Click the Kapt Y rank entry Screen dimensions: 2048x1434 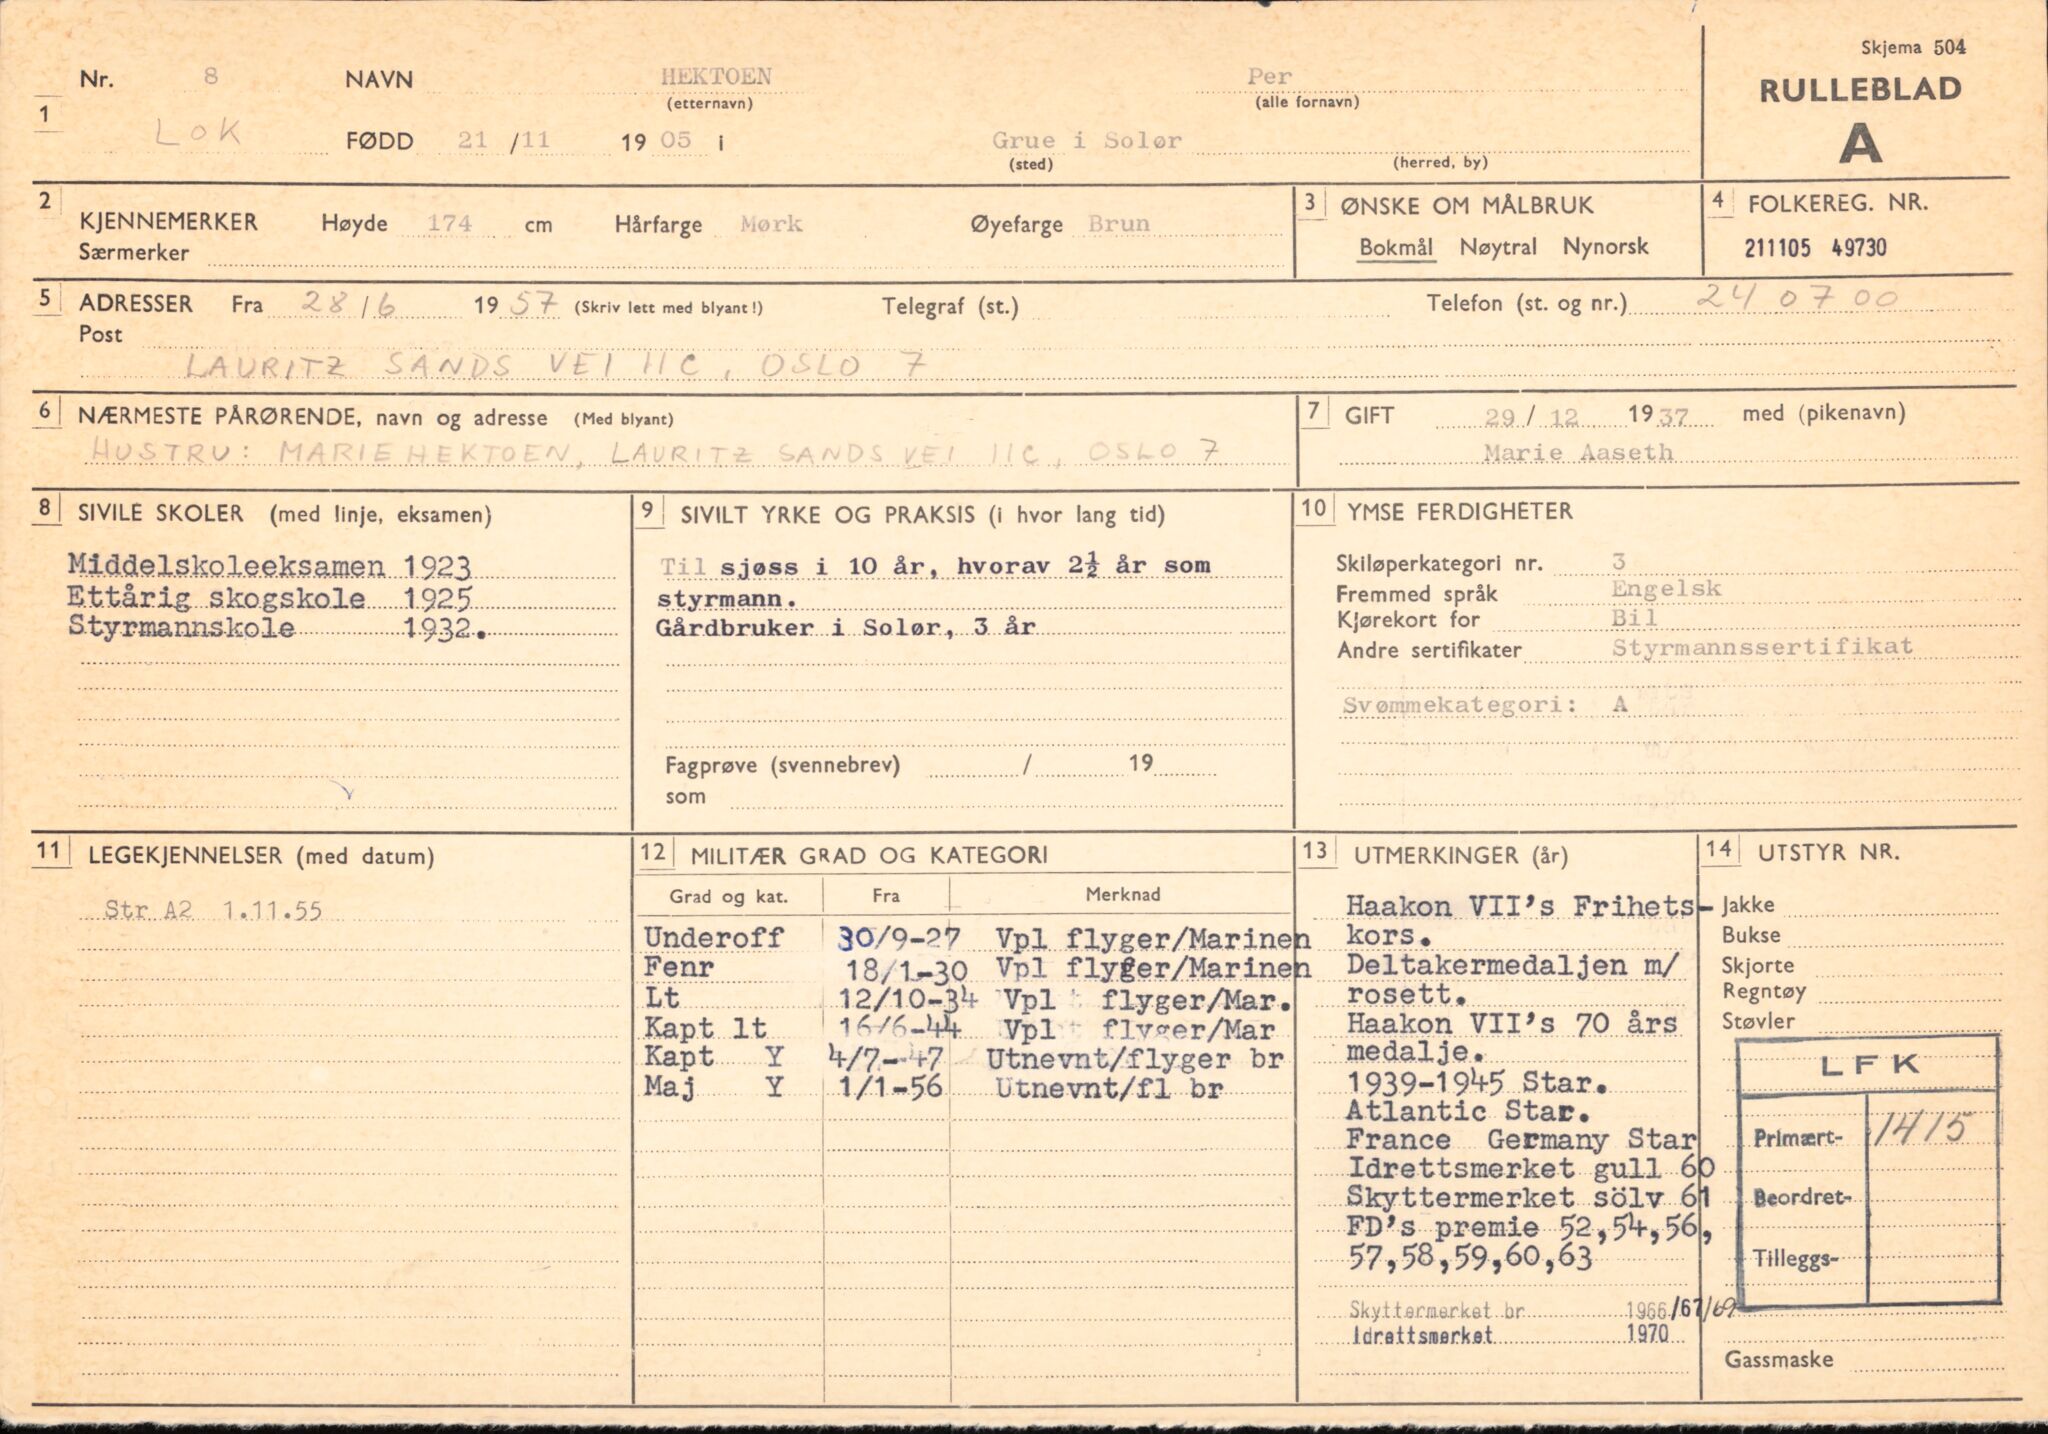[714, 1057]
